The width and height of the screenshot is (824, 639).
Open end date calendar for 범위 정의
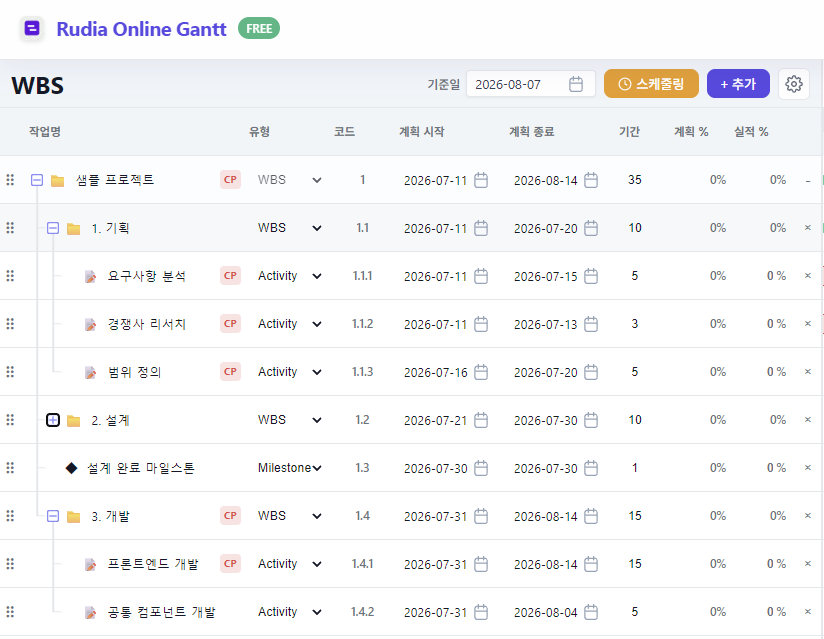(x=591, y=372)
